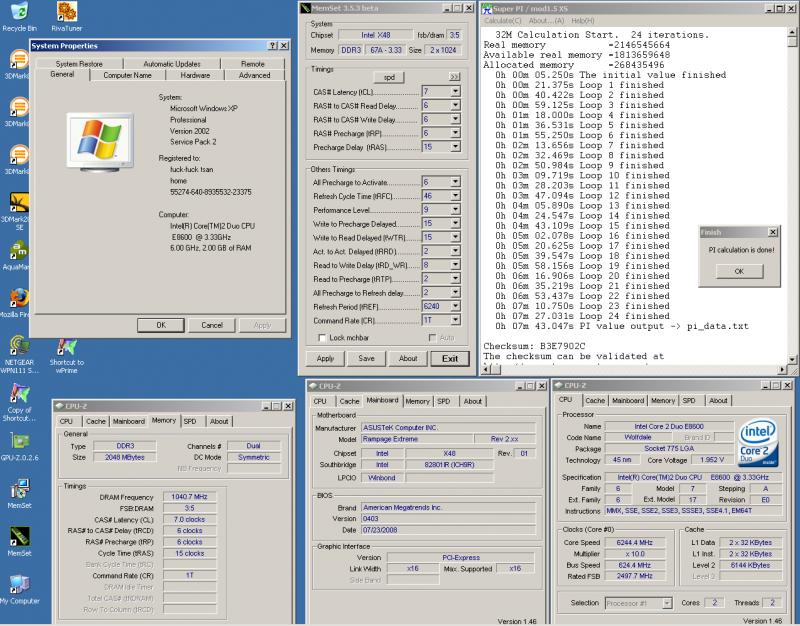Click the About button in MemSet
The image size is (800, 626).
click(408, 359)
